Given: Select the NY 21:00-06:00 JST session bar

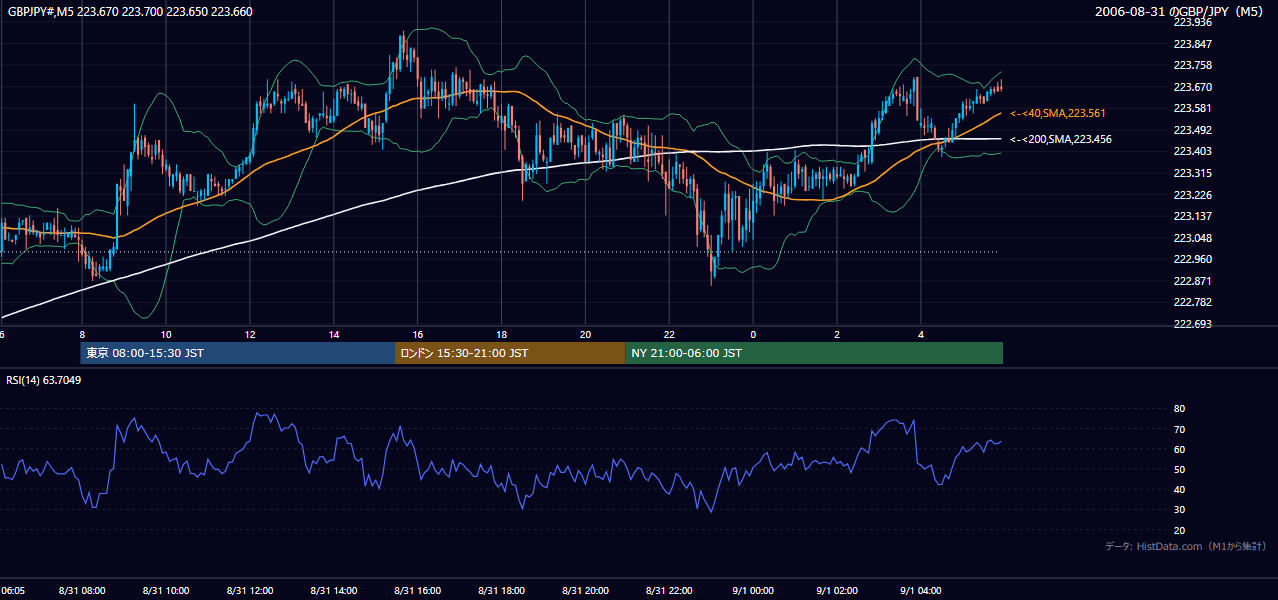Looking at the screenshot, I should click(814, 353).
